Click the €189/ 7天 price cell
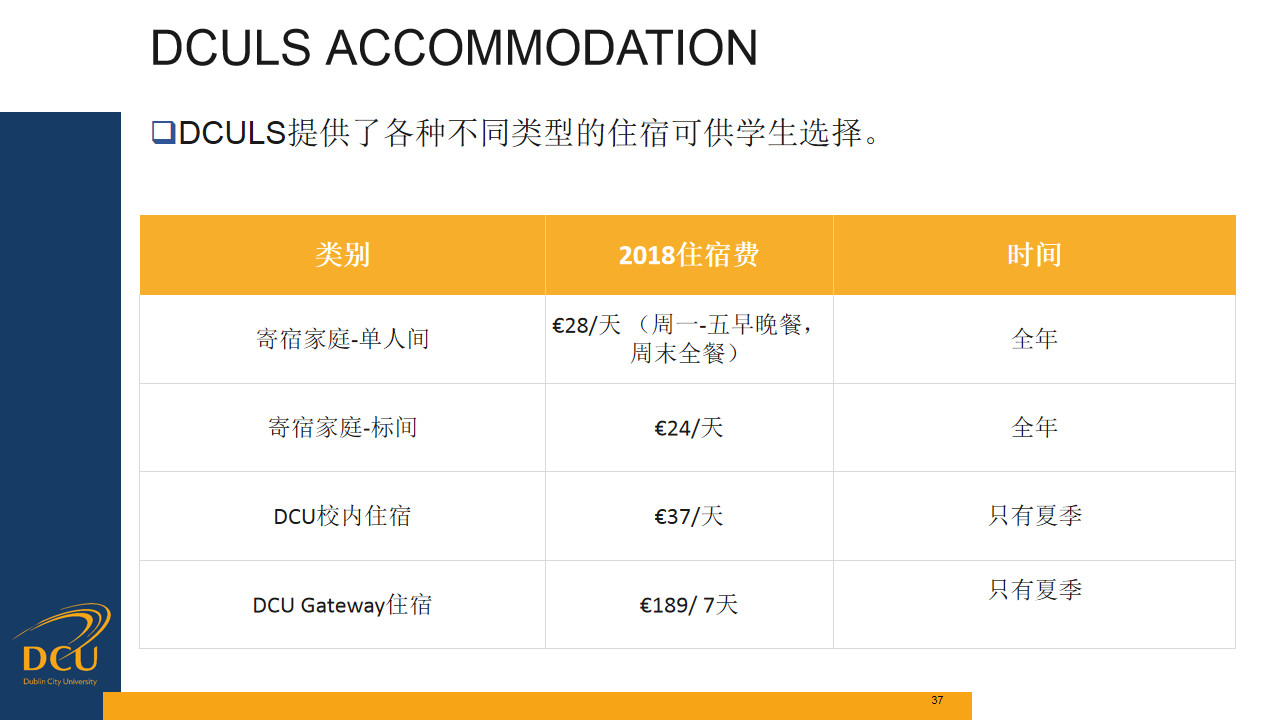The image size is (1280, 720). click(x=688, y=605)
